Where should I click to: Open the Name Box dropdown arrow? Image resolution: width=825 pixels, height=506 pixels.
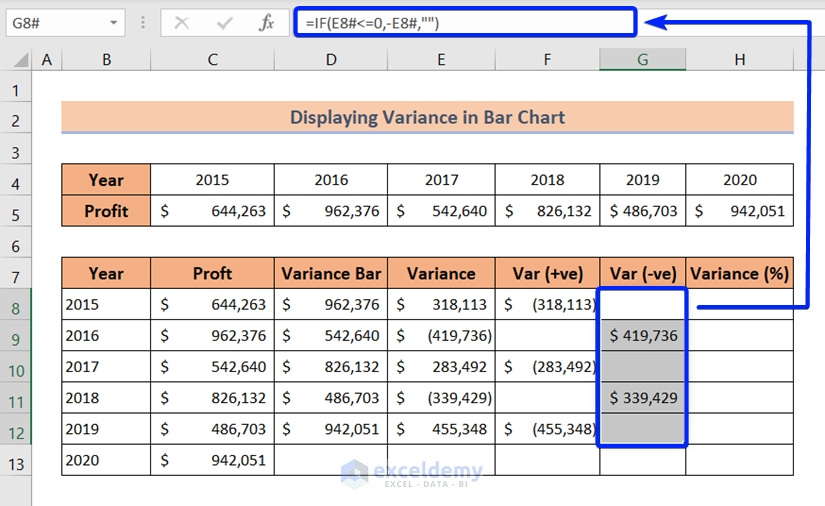point(114,23)
